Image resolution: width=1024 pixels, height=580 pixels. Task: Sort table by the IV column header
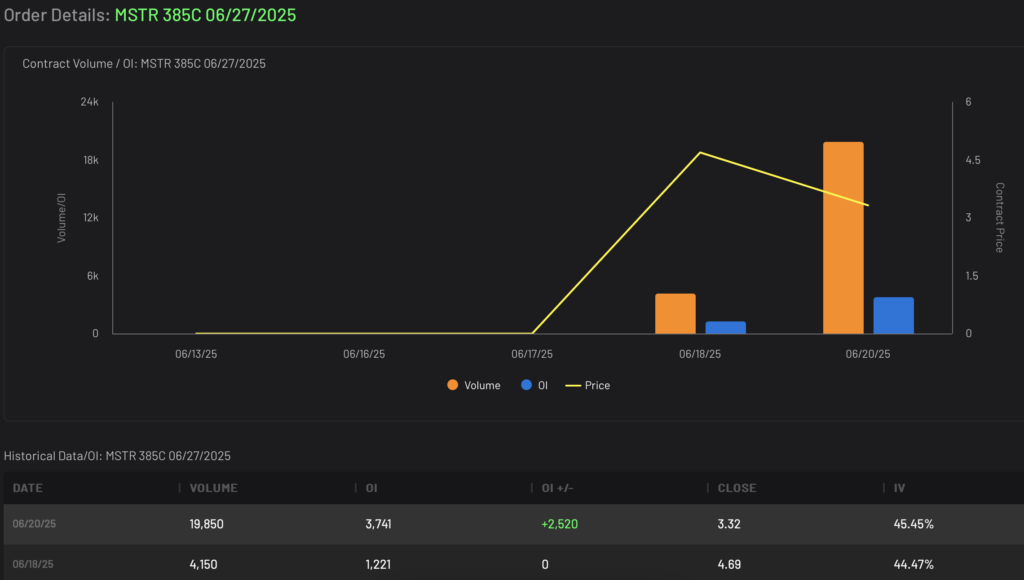pyautogui.click(x=899, y=488)
